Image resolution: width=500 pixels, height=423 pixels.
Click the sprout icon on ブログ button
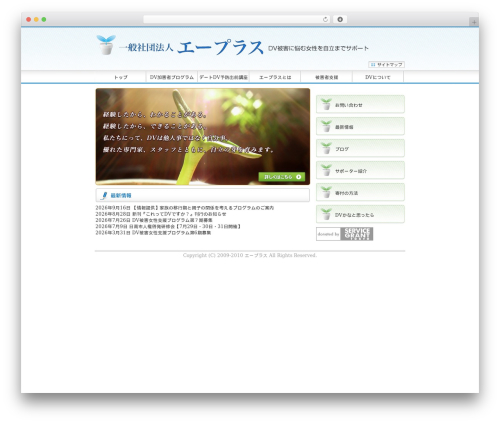(326, 148)
